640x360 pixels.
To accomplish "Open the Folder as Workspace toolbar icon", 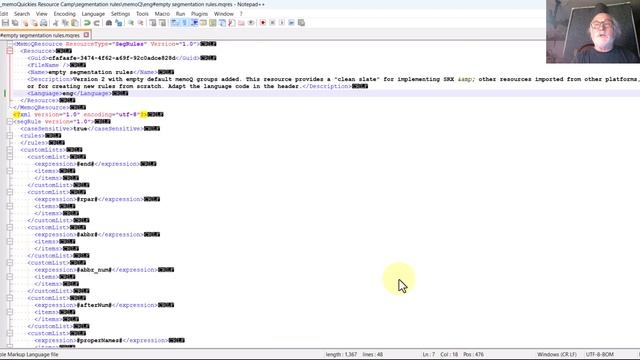I will coord(241,23).
